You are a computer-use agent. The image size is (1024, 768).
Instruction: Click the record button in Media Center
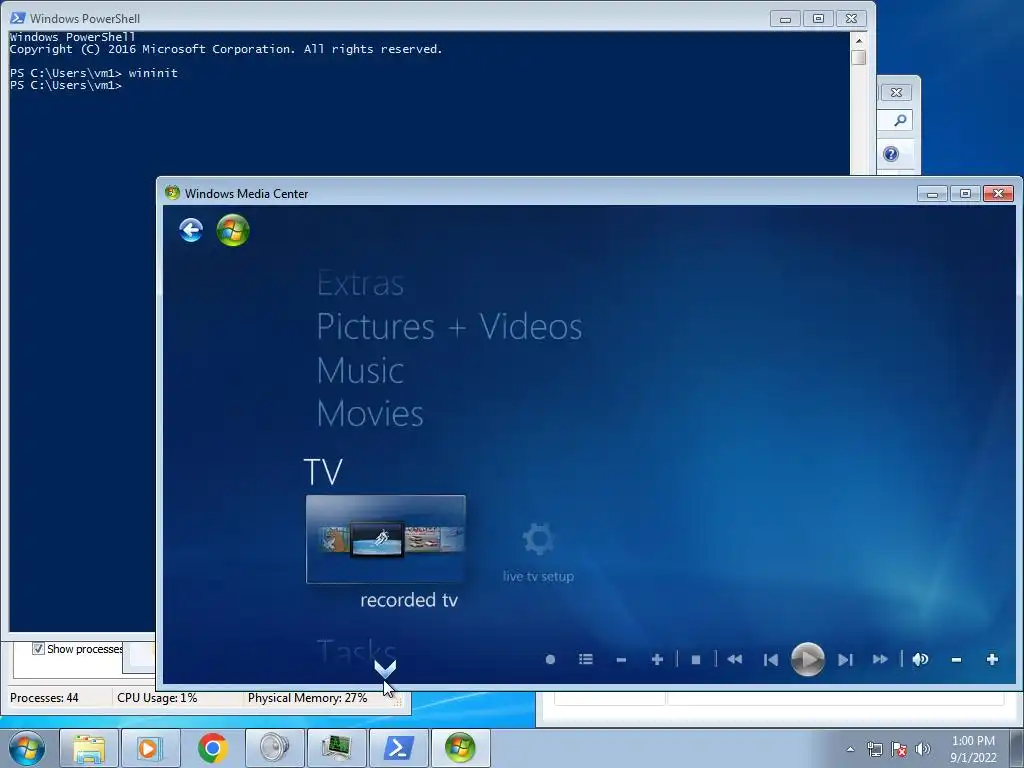click(x=551, y=660)
